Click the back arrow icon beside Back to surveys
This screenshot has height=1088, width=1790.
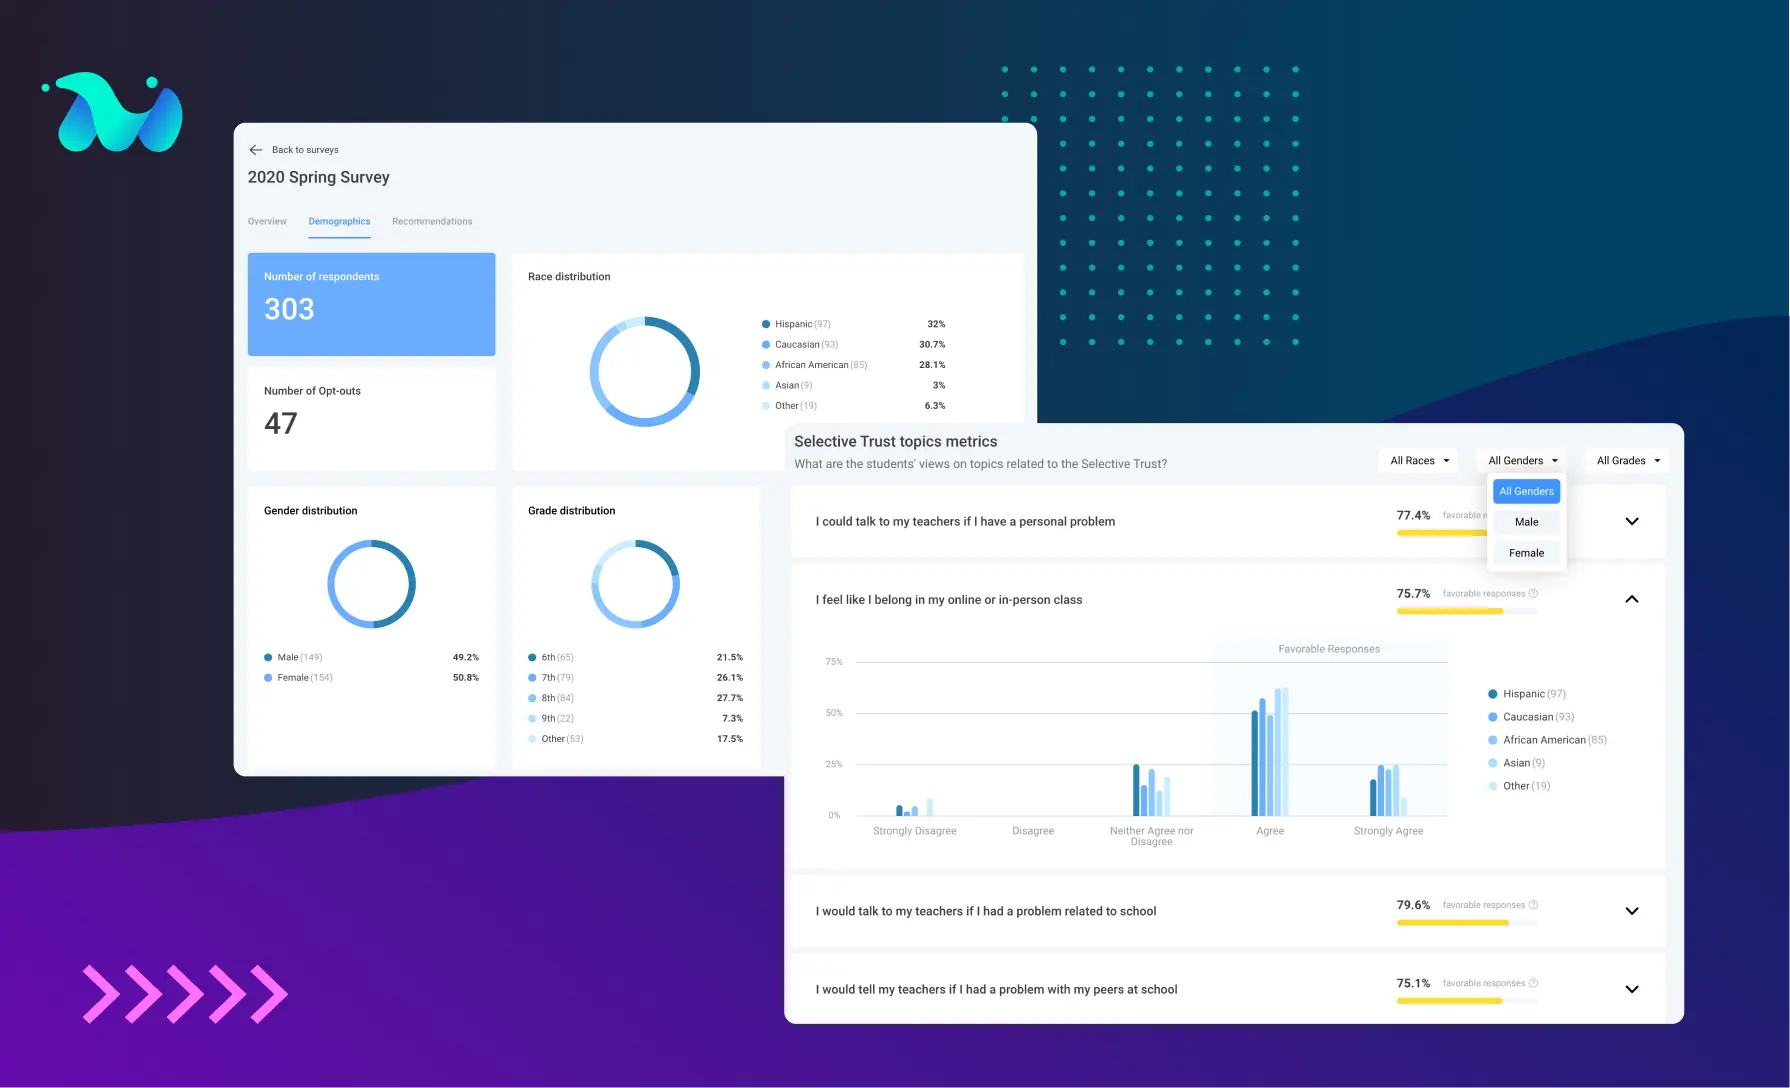(255, 150)
